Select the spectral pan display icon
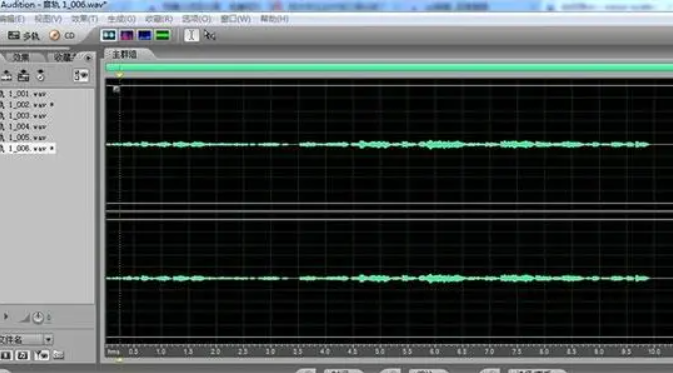 (145, 35)
